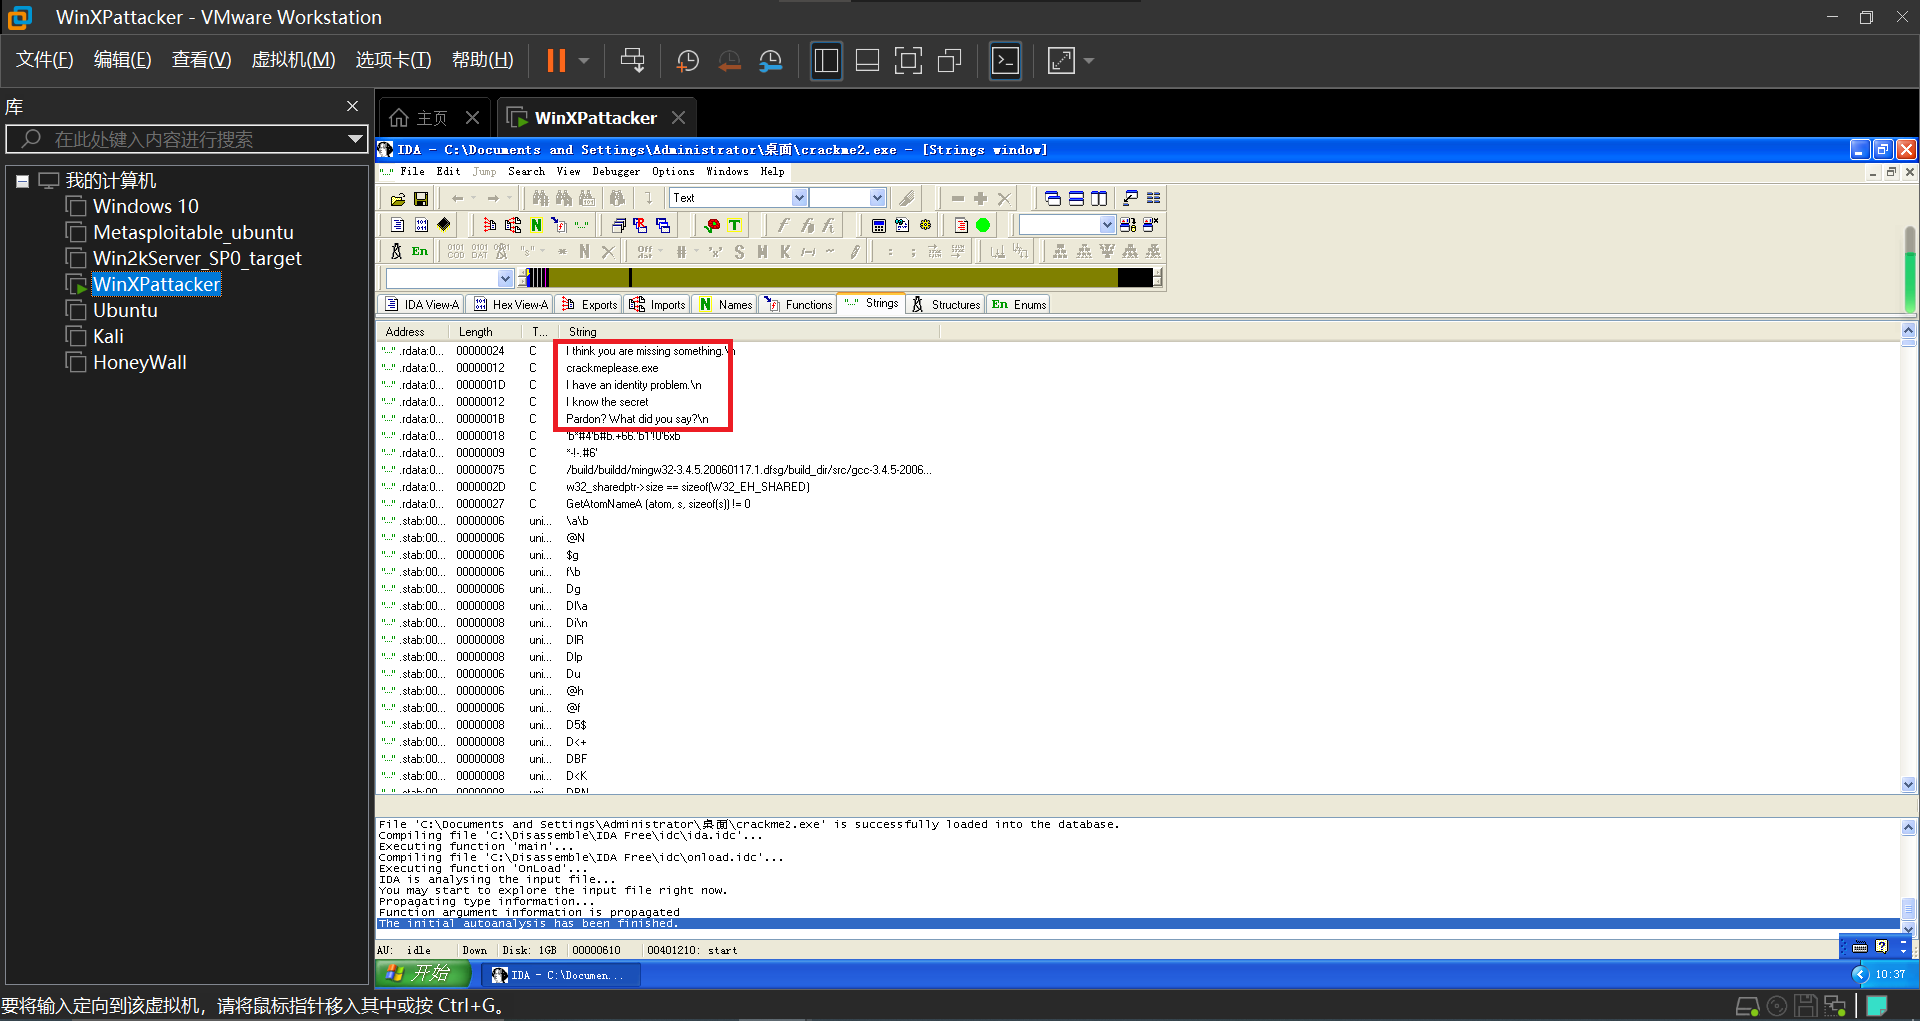
Task: Open the dropdown next to green circle icon
Action: [x=1107, y=225]
